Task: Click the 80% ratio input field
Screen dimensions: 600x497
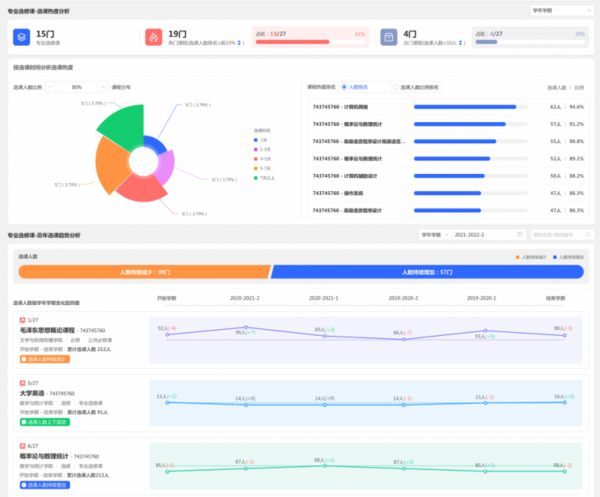Action: point(77,87)
